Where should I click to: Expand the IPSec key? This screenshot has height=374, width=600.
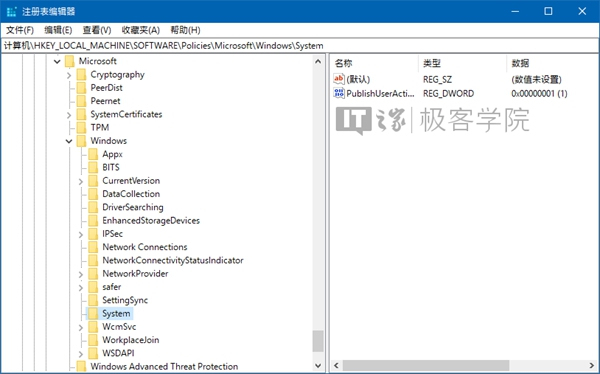(x=81, y=234)
